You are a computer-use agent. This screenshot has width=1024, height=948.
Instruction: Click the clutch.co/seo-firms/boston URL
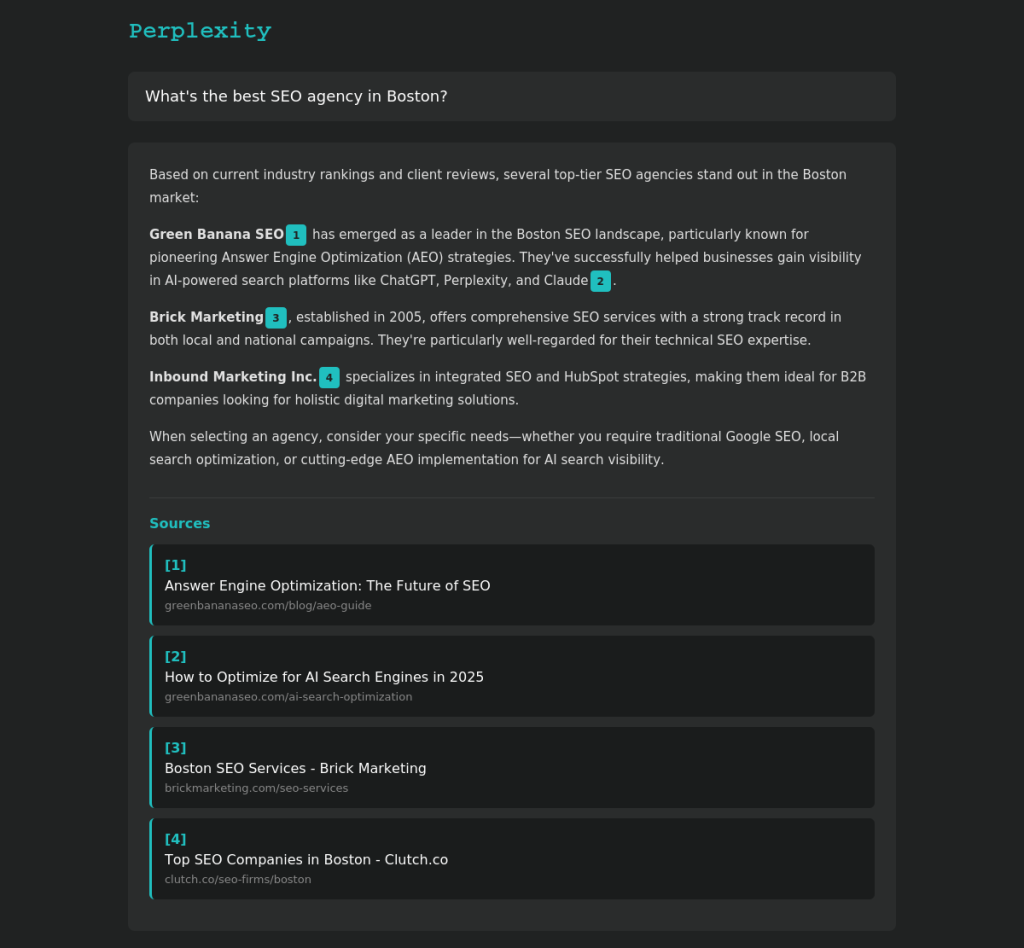238,879
